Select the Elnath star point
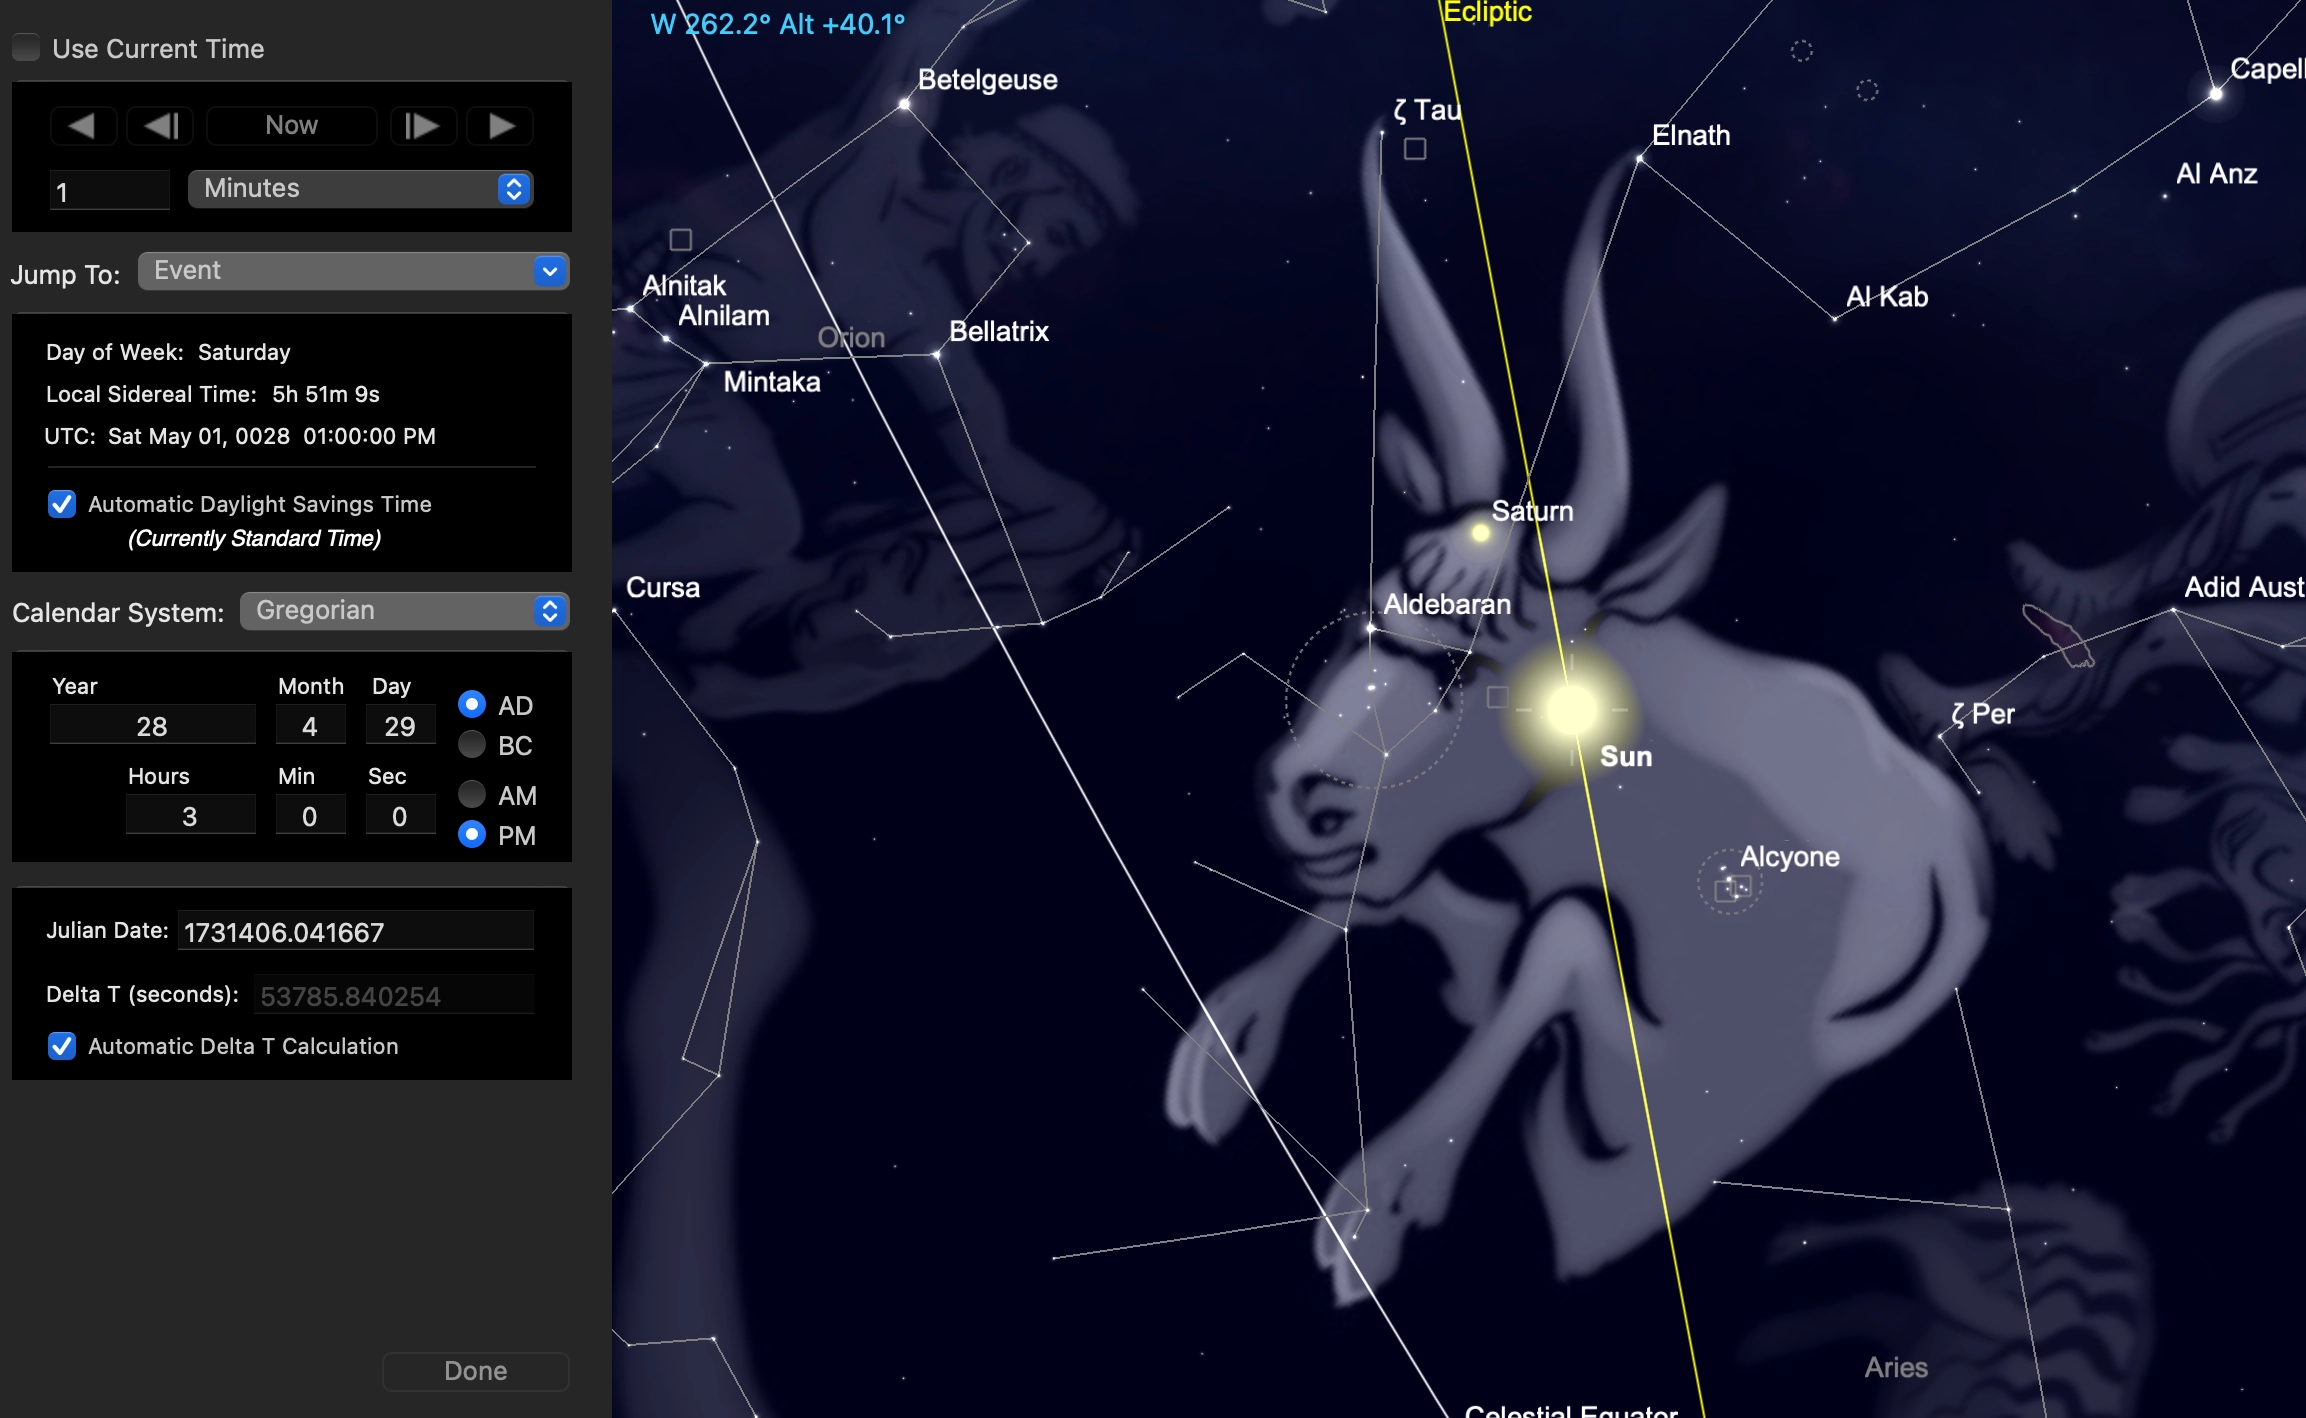The height and width of the screenshot is (1418, 2306). pyautogui.click(x=1640, y=158)
